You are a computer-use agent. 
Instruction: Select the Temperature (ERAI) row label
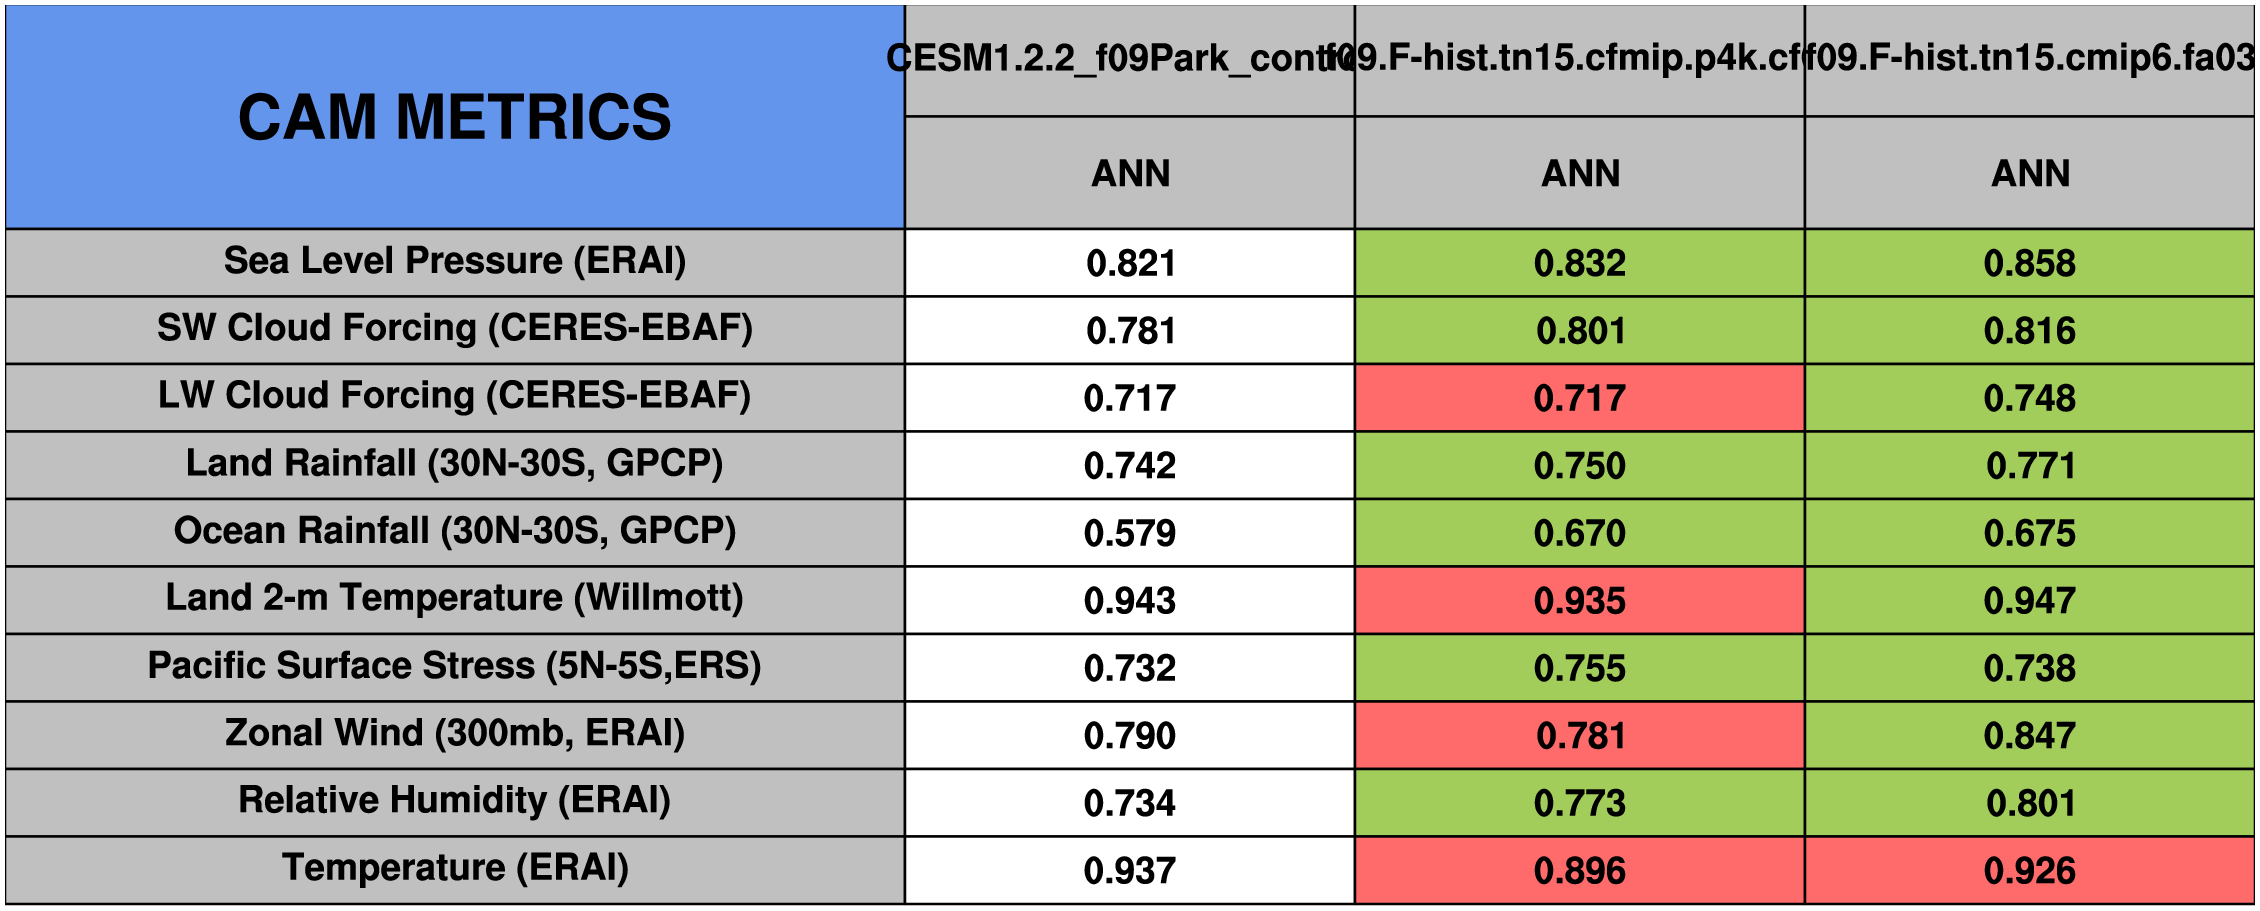pyautogui.click(x=455, y=869)
